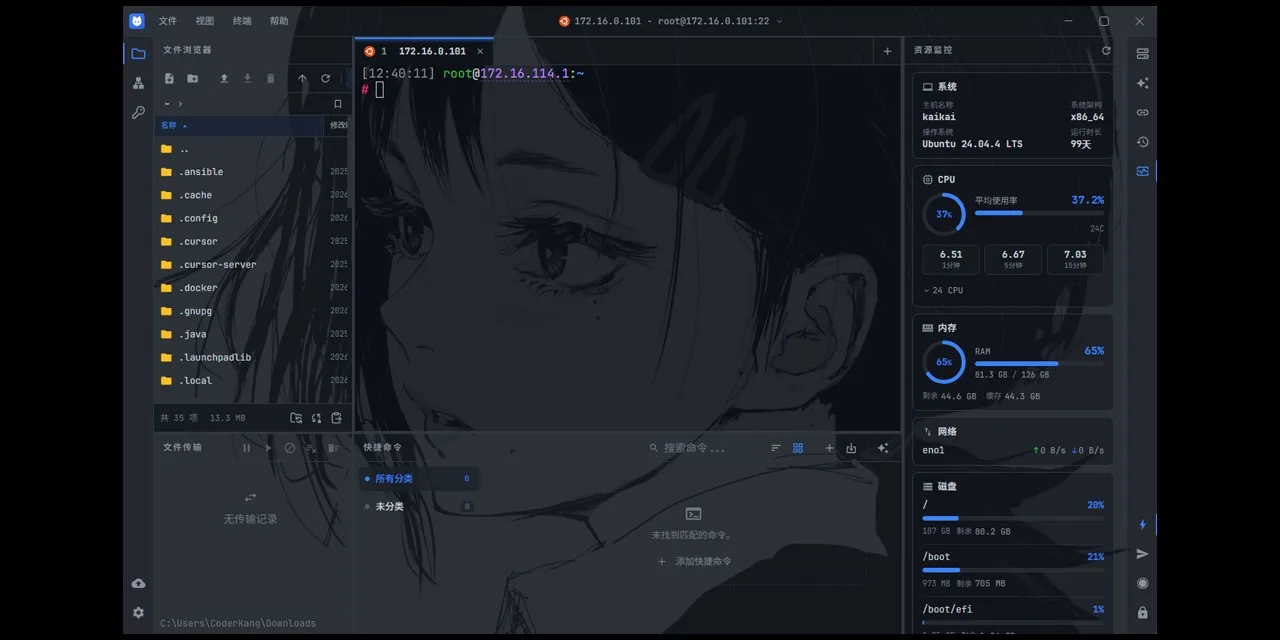Open the 帮助 menu

[x=279, y=21]
